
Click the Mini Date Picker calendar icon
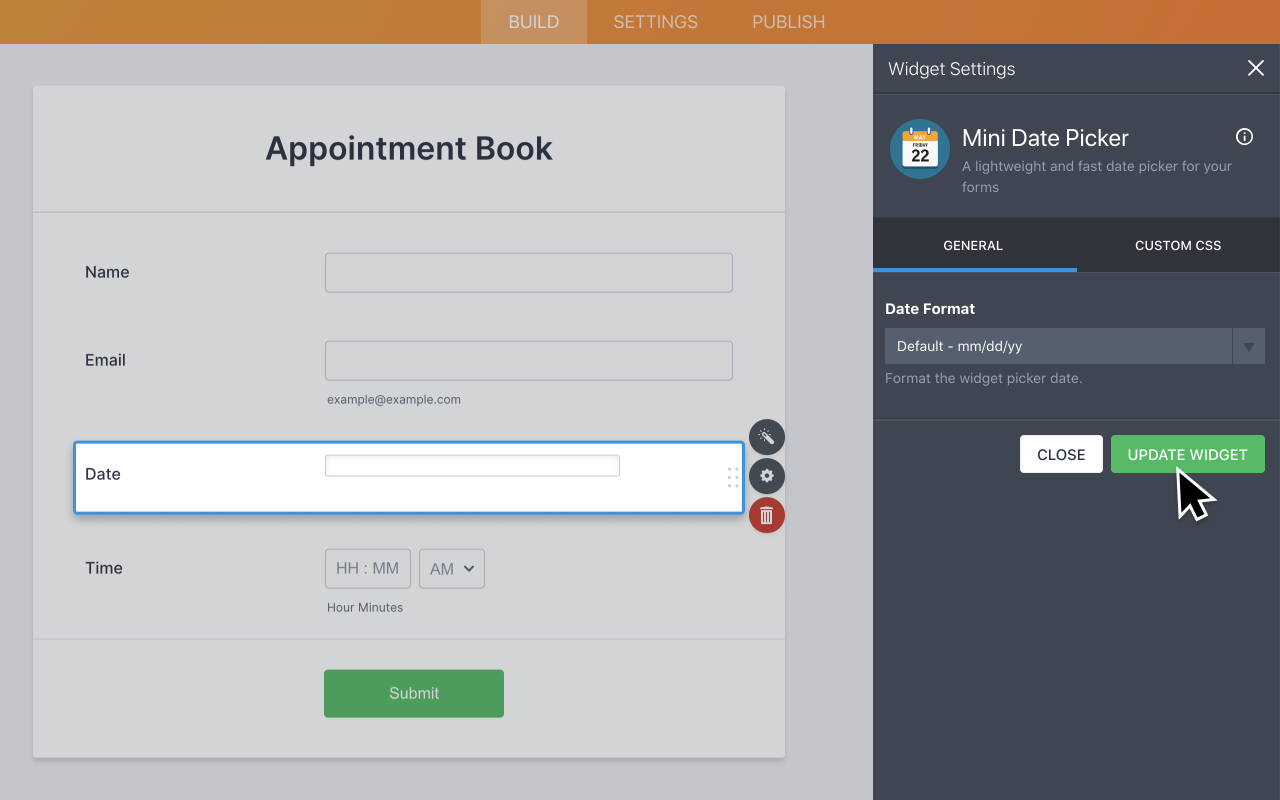pyautogui.click(x=919, y=148)
